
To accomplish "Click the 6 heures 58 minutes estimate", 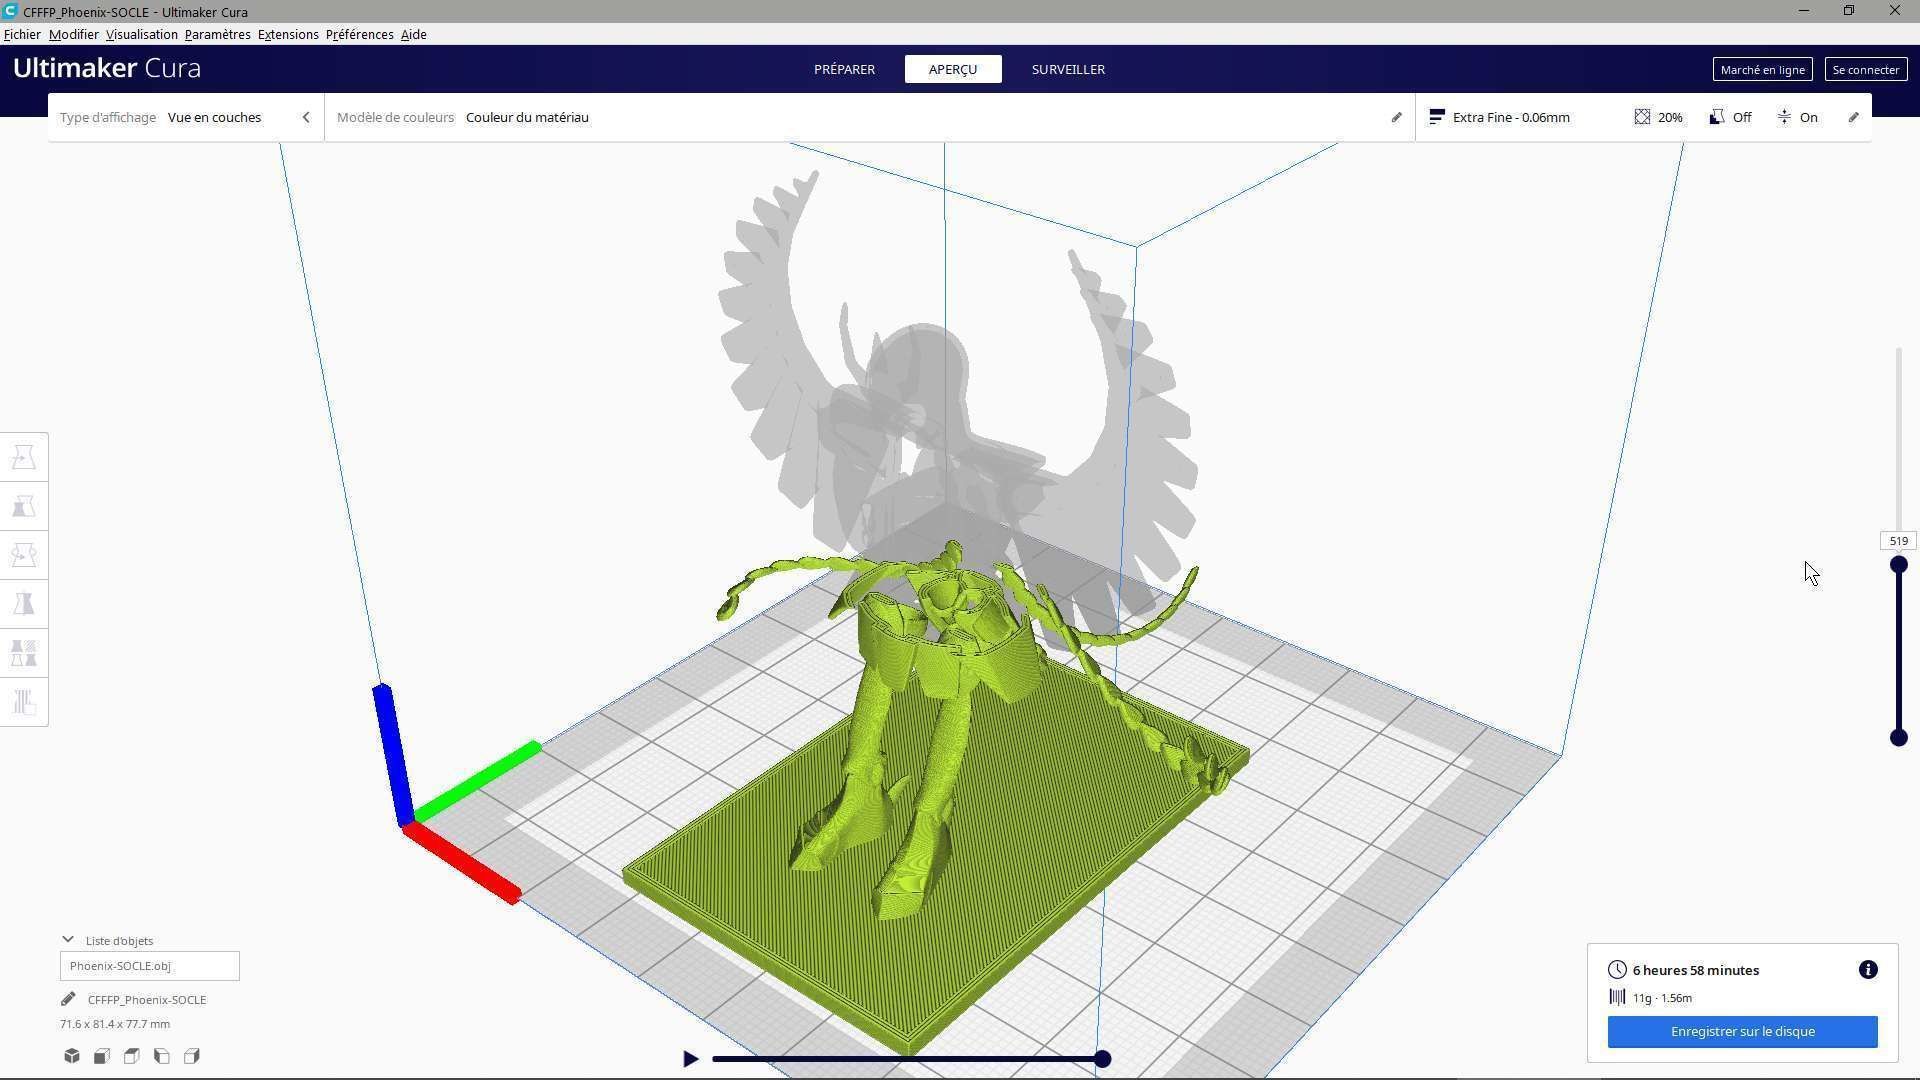I will 1695,970.
